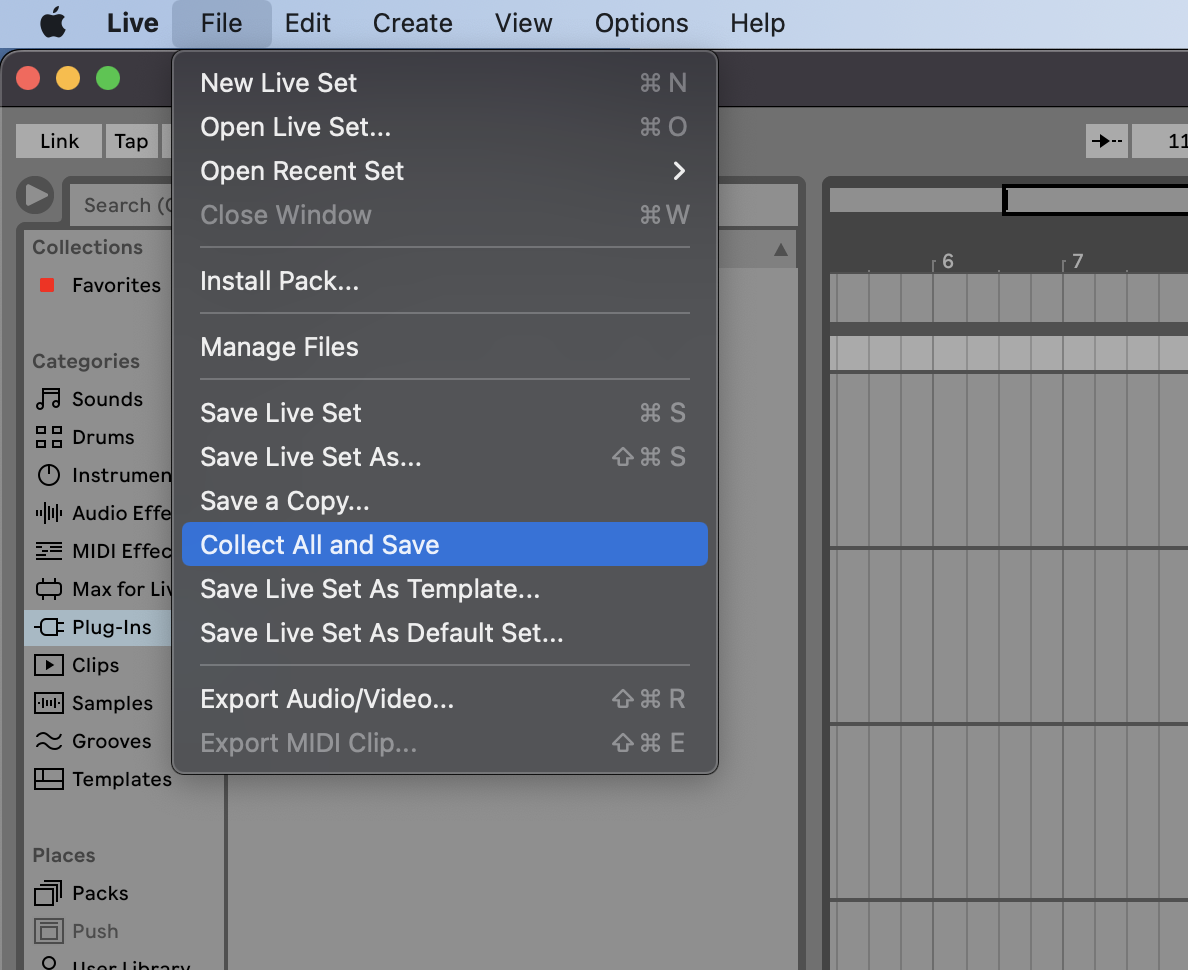Click the Audio Effects waveform icon
Image resolution: width=1188 pixels, height=970 pixels.
pyautogui.click(x=48, y=513)
